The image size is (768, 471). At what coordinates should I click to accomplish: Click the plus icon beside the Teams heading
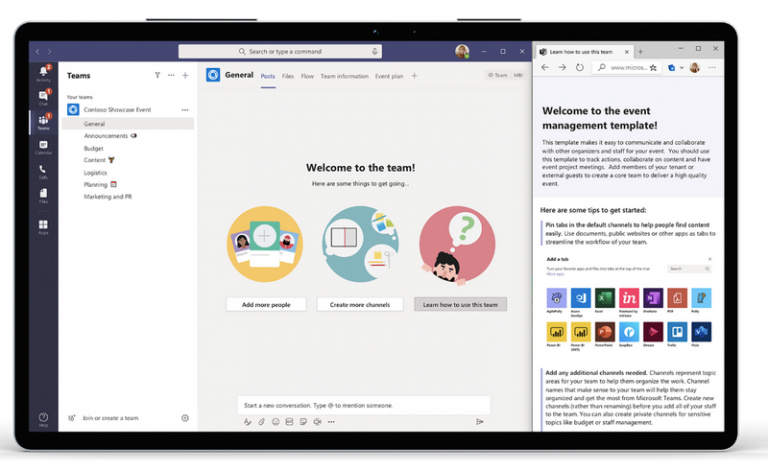click(x=185, y=75)
